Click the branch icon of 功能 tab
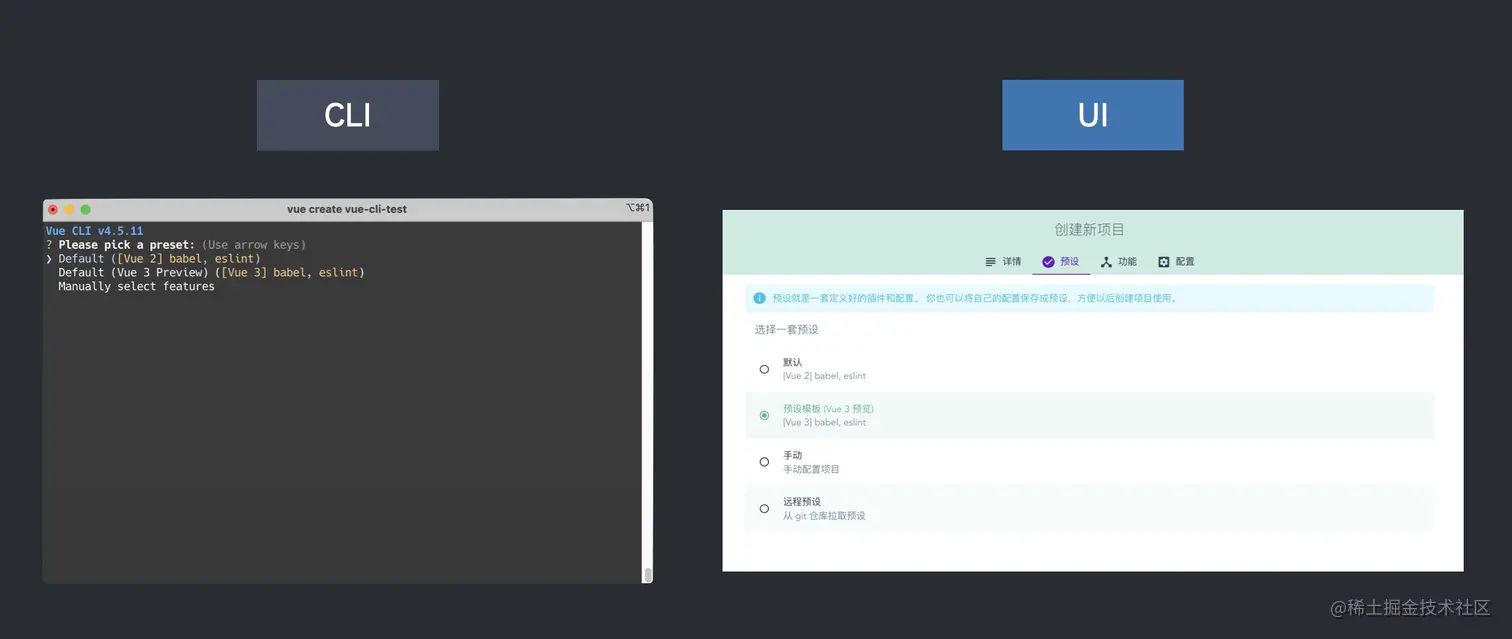The image size is (1512, 639). (x=1106, y=262)
